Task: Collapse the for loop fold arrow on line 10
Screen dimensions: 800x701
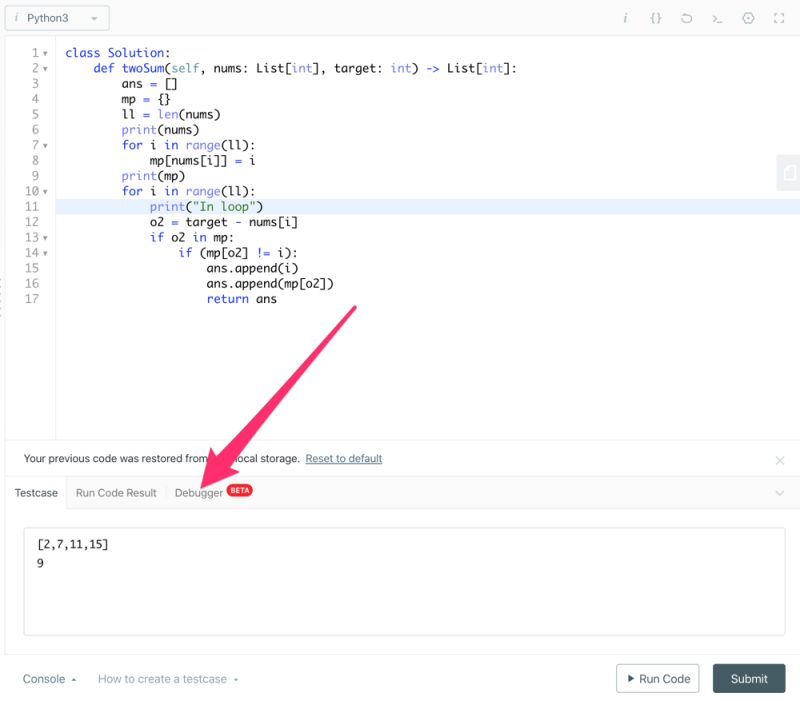Action: (x=45, y=192)
